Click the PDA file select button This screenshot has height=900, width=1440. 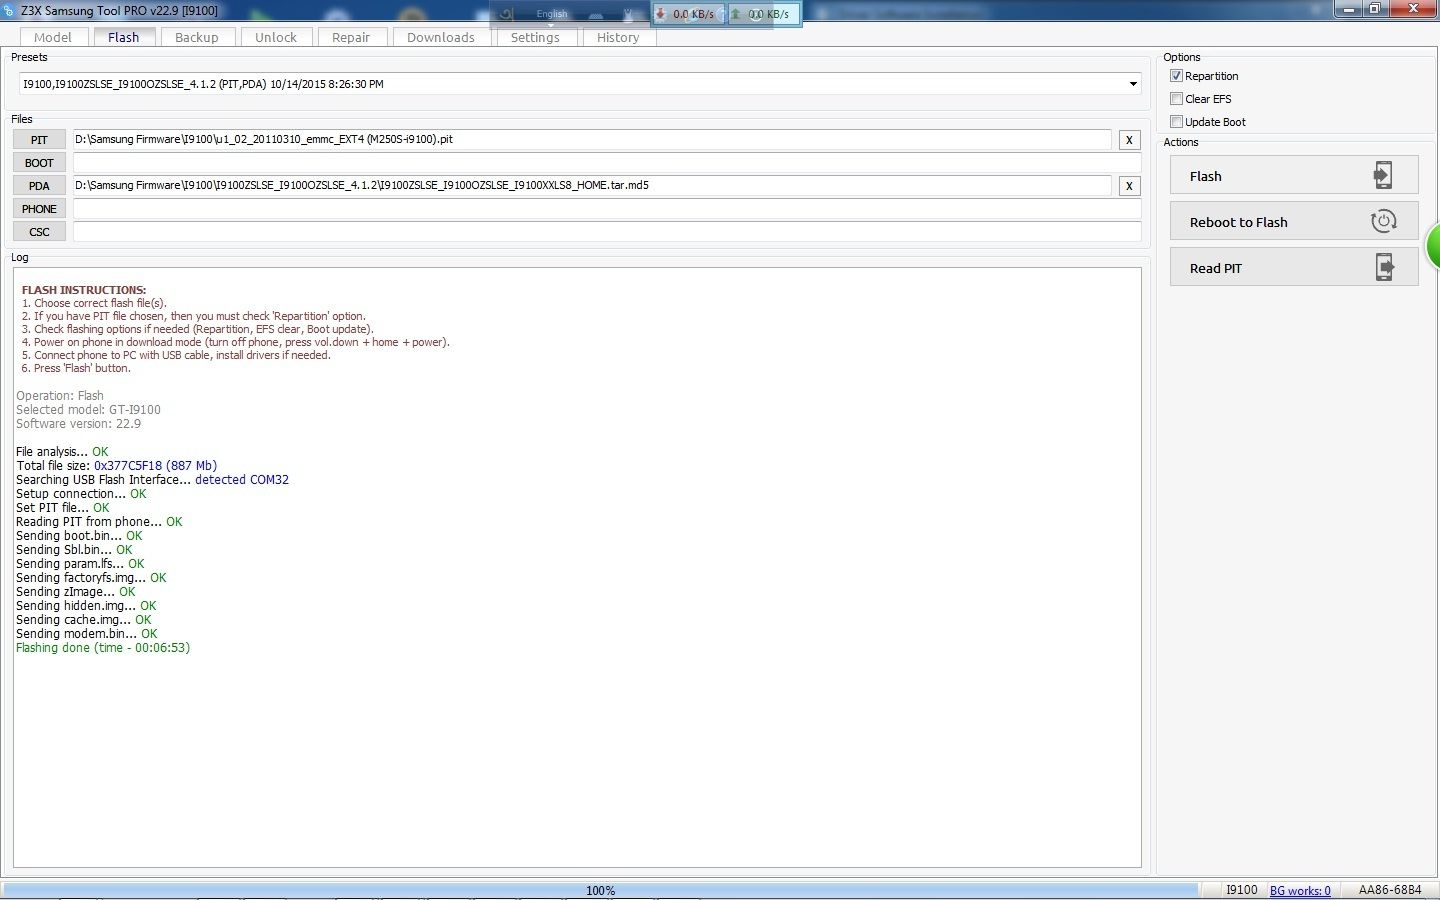[x=39, y=186]
